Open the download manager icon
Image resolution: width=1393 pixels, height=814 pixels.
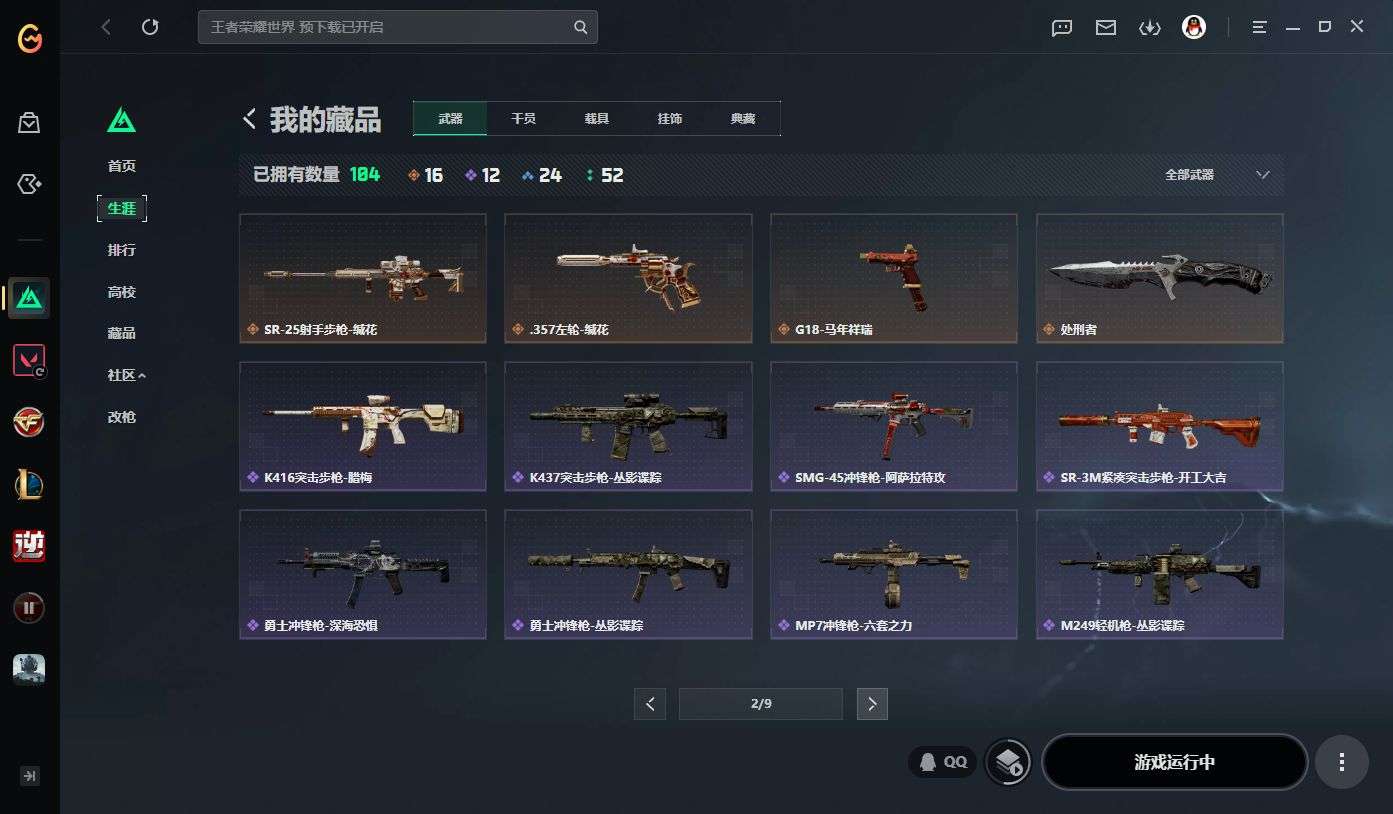pyautogui.click(x=1150, y=28)
